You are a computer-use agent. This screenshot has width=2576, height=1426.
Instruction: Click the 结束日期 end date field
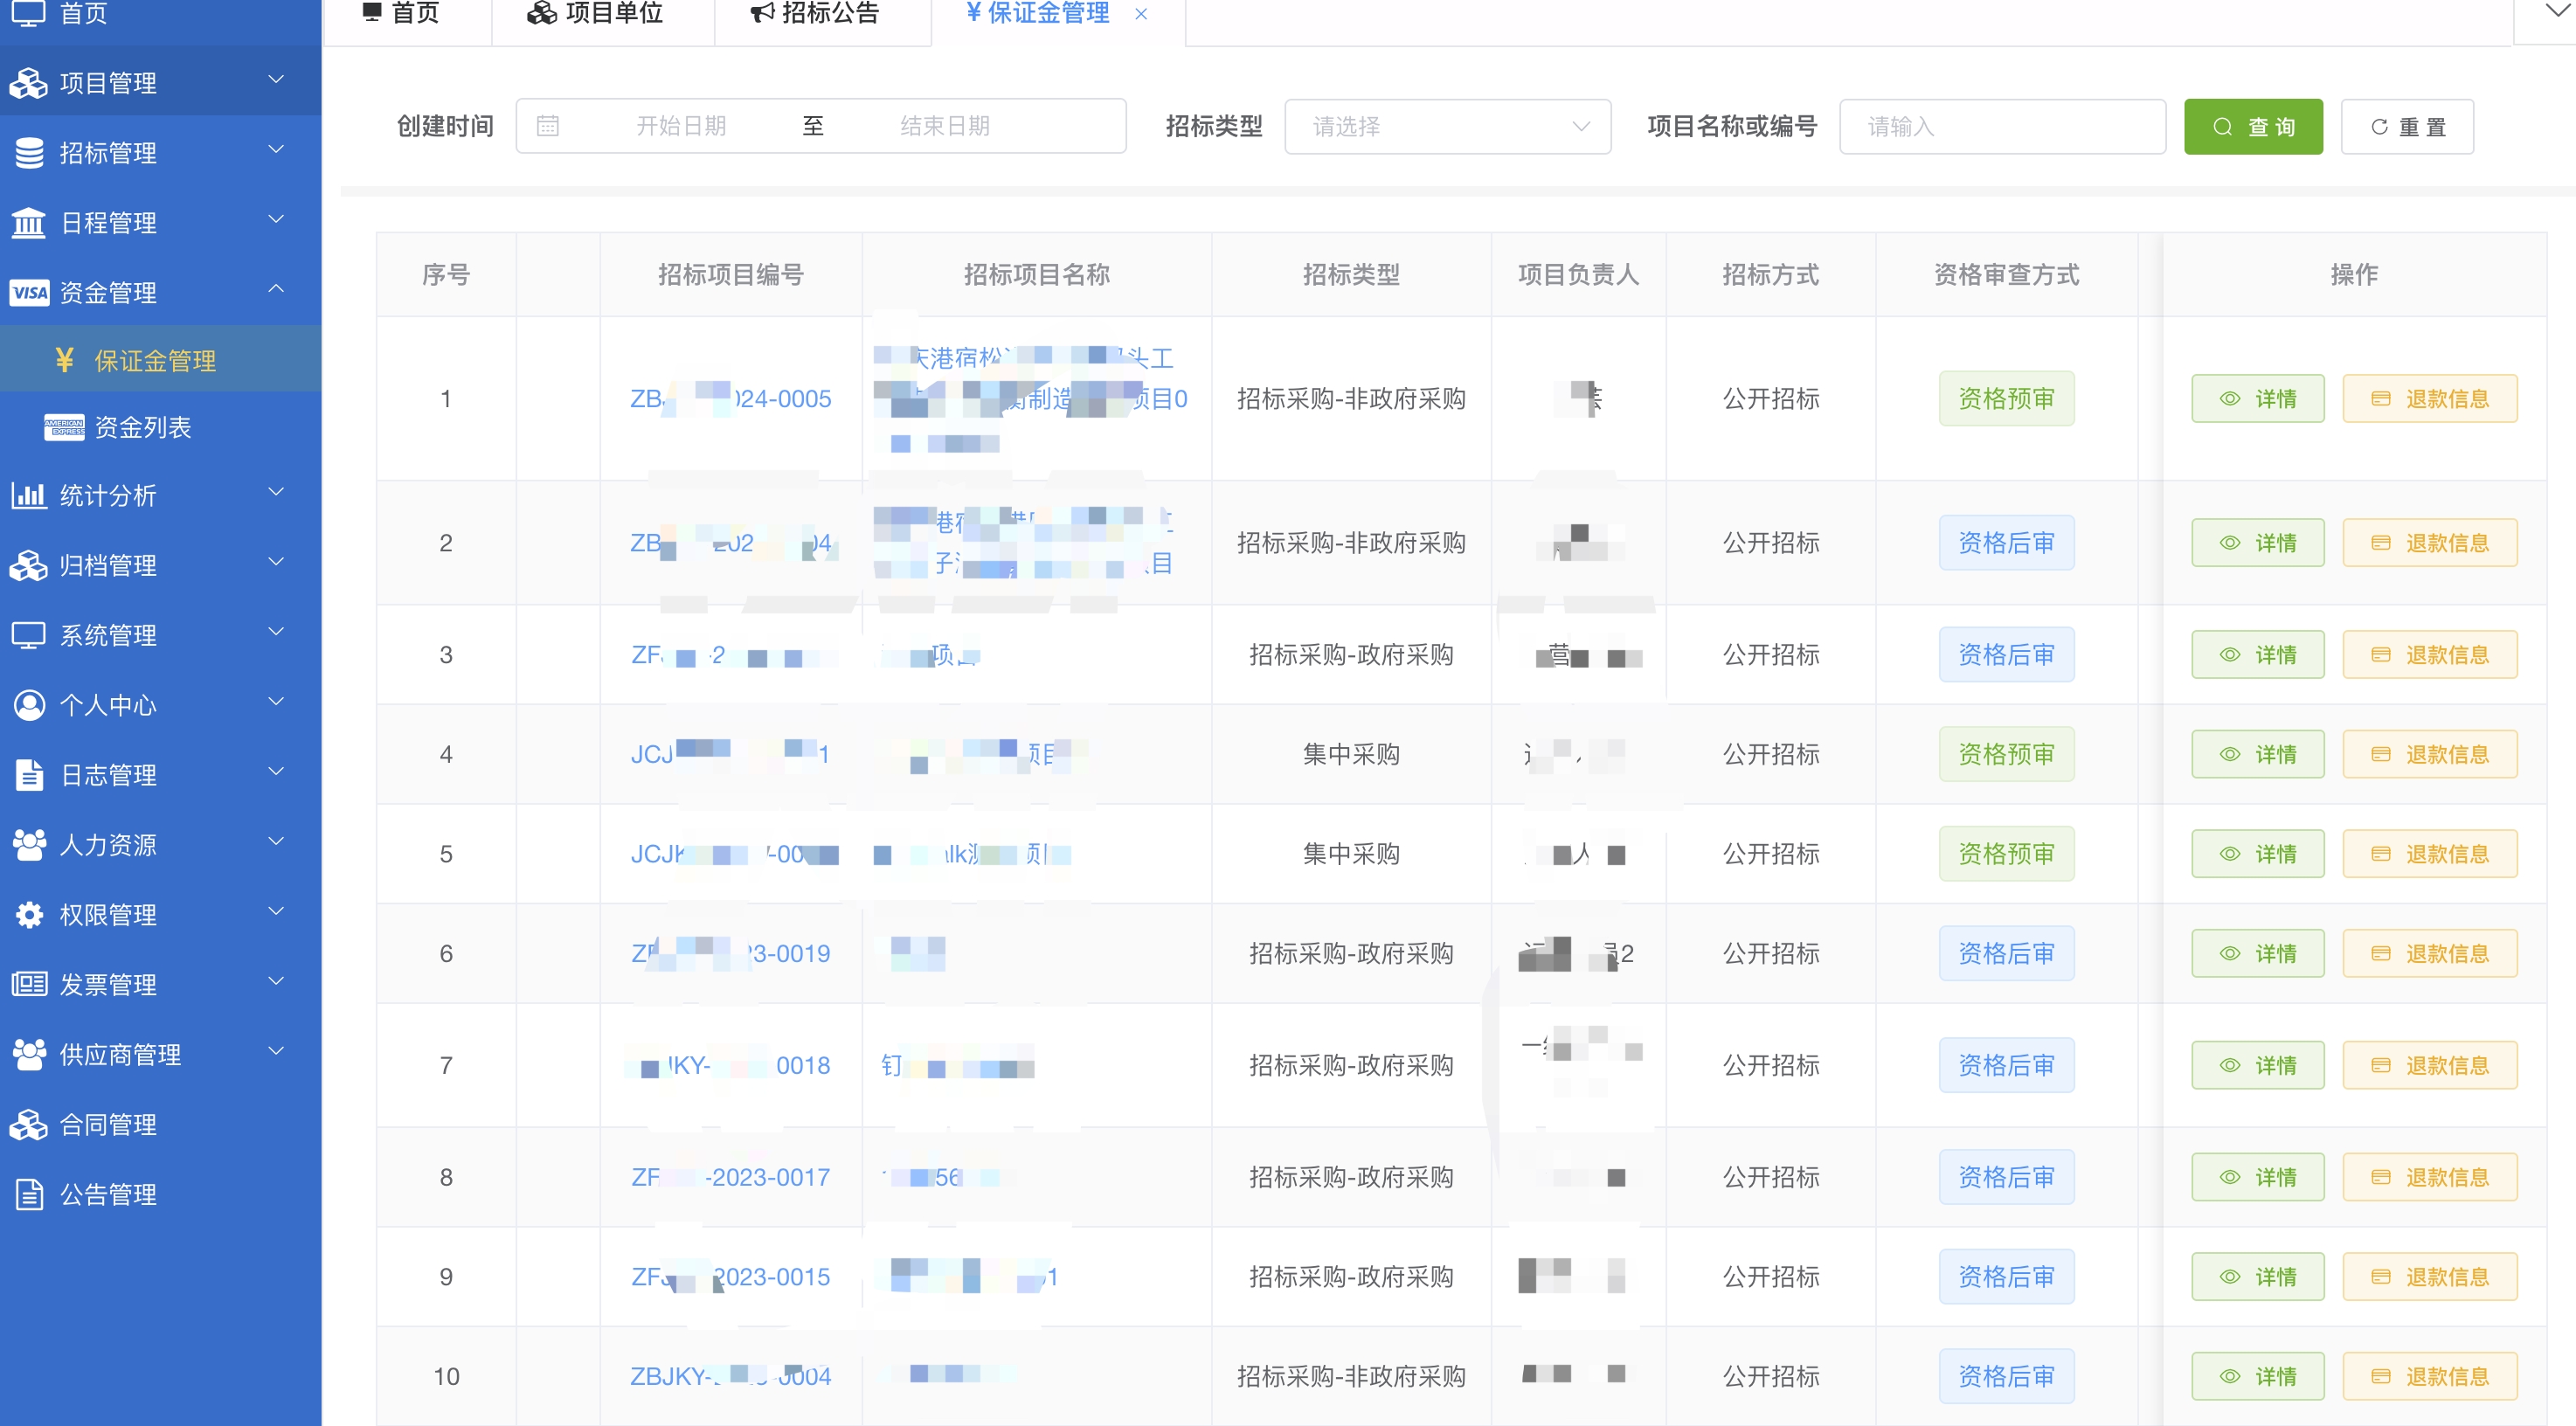coord(945,126)
